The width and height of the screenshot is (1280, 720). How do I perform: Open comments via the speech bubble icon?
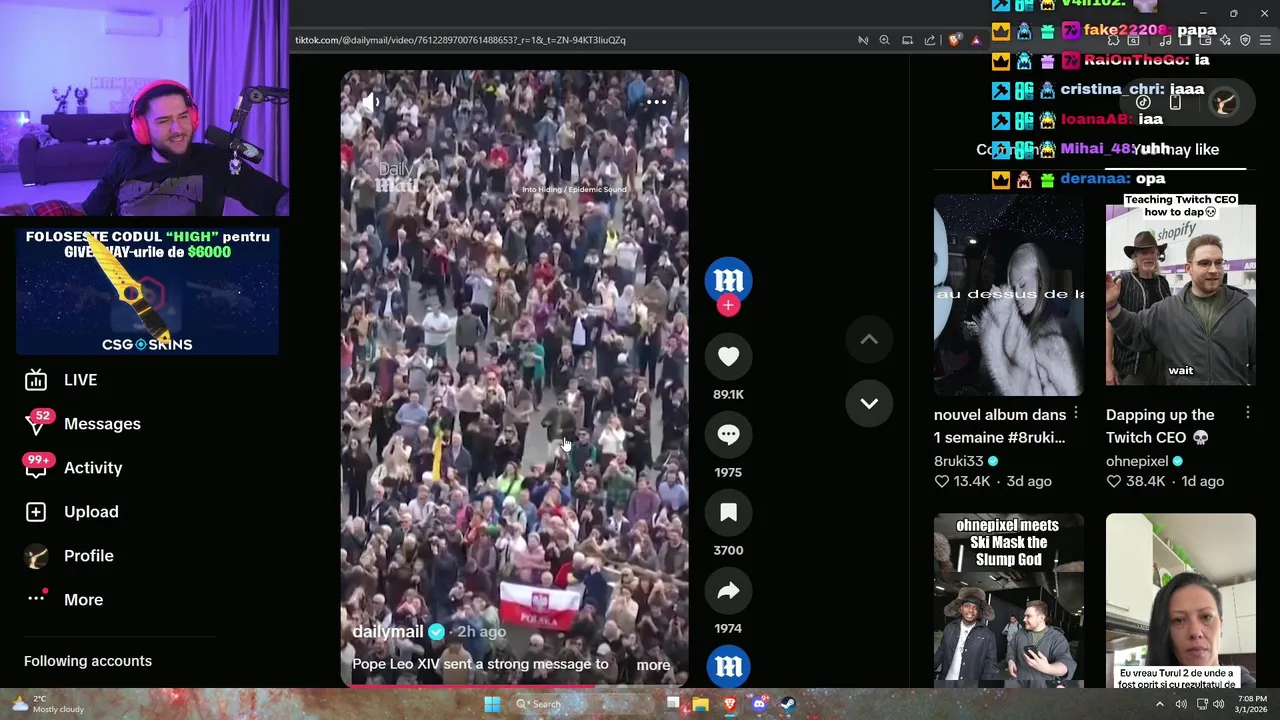pos(728,435)
